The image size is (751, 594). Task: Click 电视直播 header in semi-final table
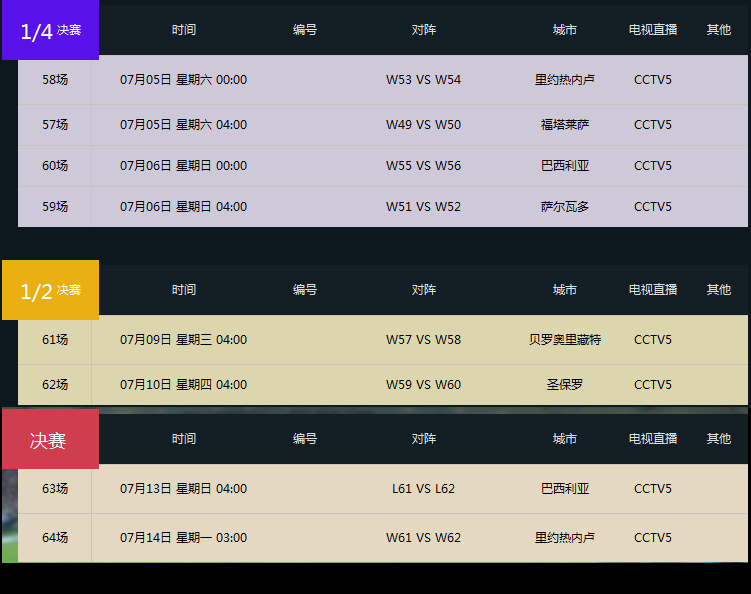tap(653, 290)
